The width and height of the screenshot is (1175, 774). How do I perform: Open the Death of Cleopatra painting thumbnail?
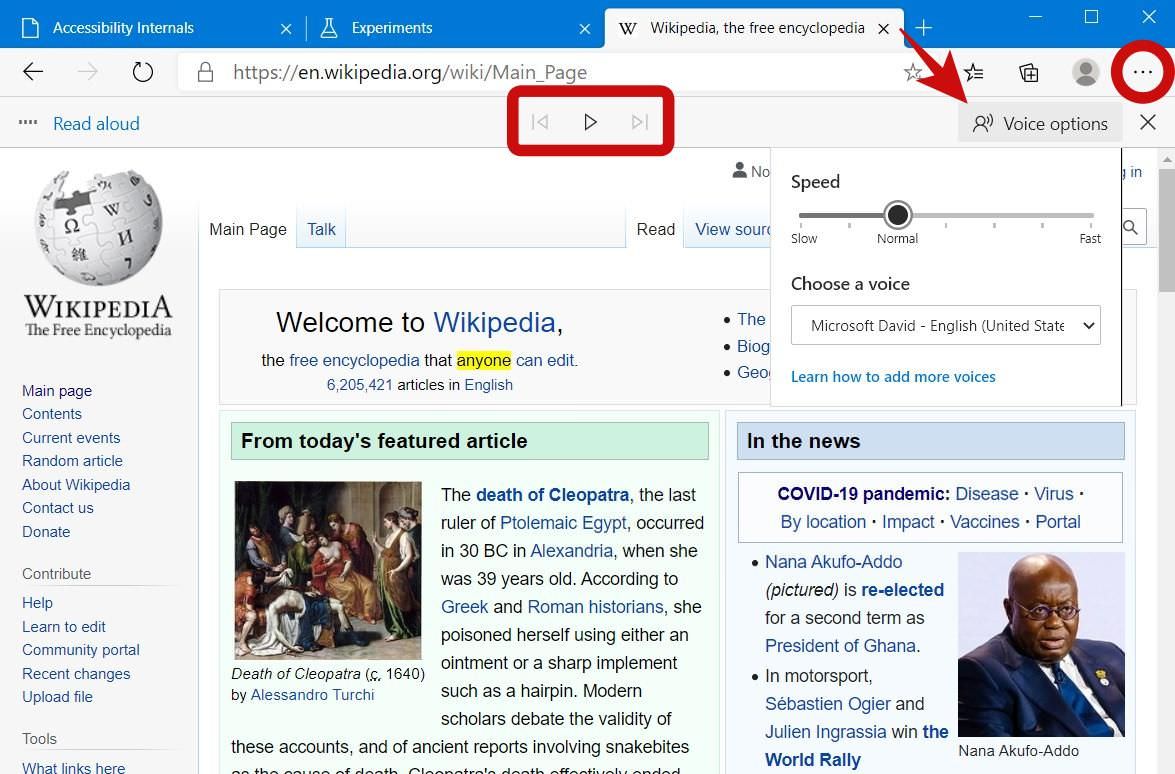click(x=328, y=570)
